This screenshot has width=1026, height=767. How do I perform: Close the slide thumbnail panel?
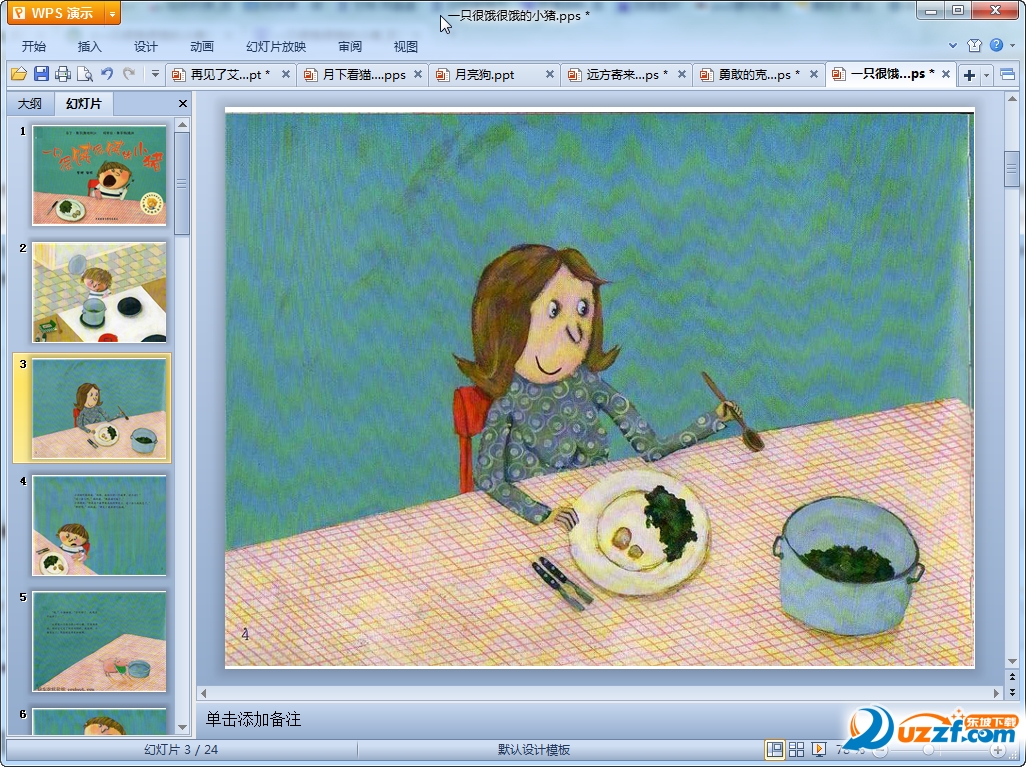coord(183,103)
